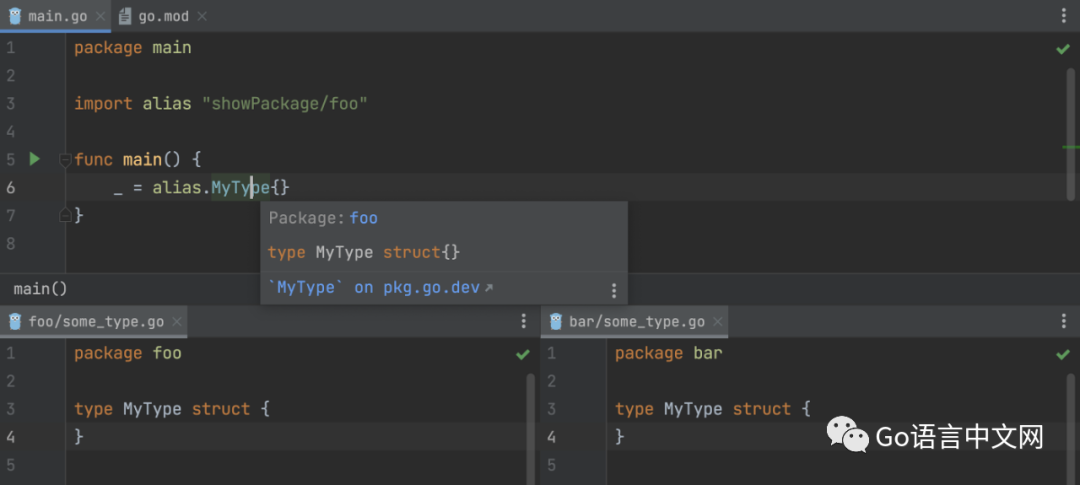The height and width of the screenshot is (485, 1080).
Task: Open the foo/some_type.go pane options menu
Action: point(523,321)
